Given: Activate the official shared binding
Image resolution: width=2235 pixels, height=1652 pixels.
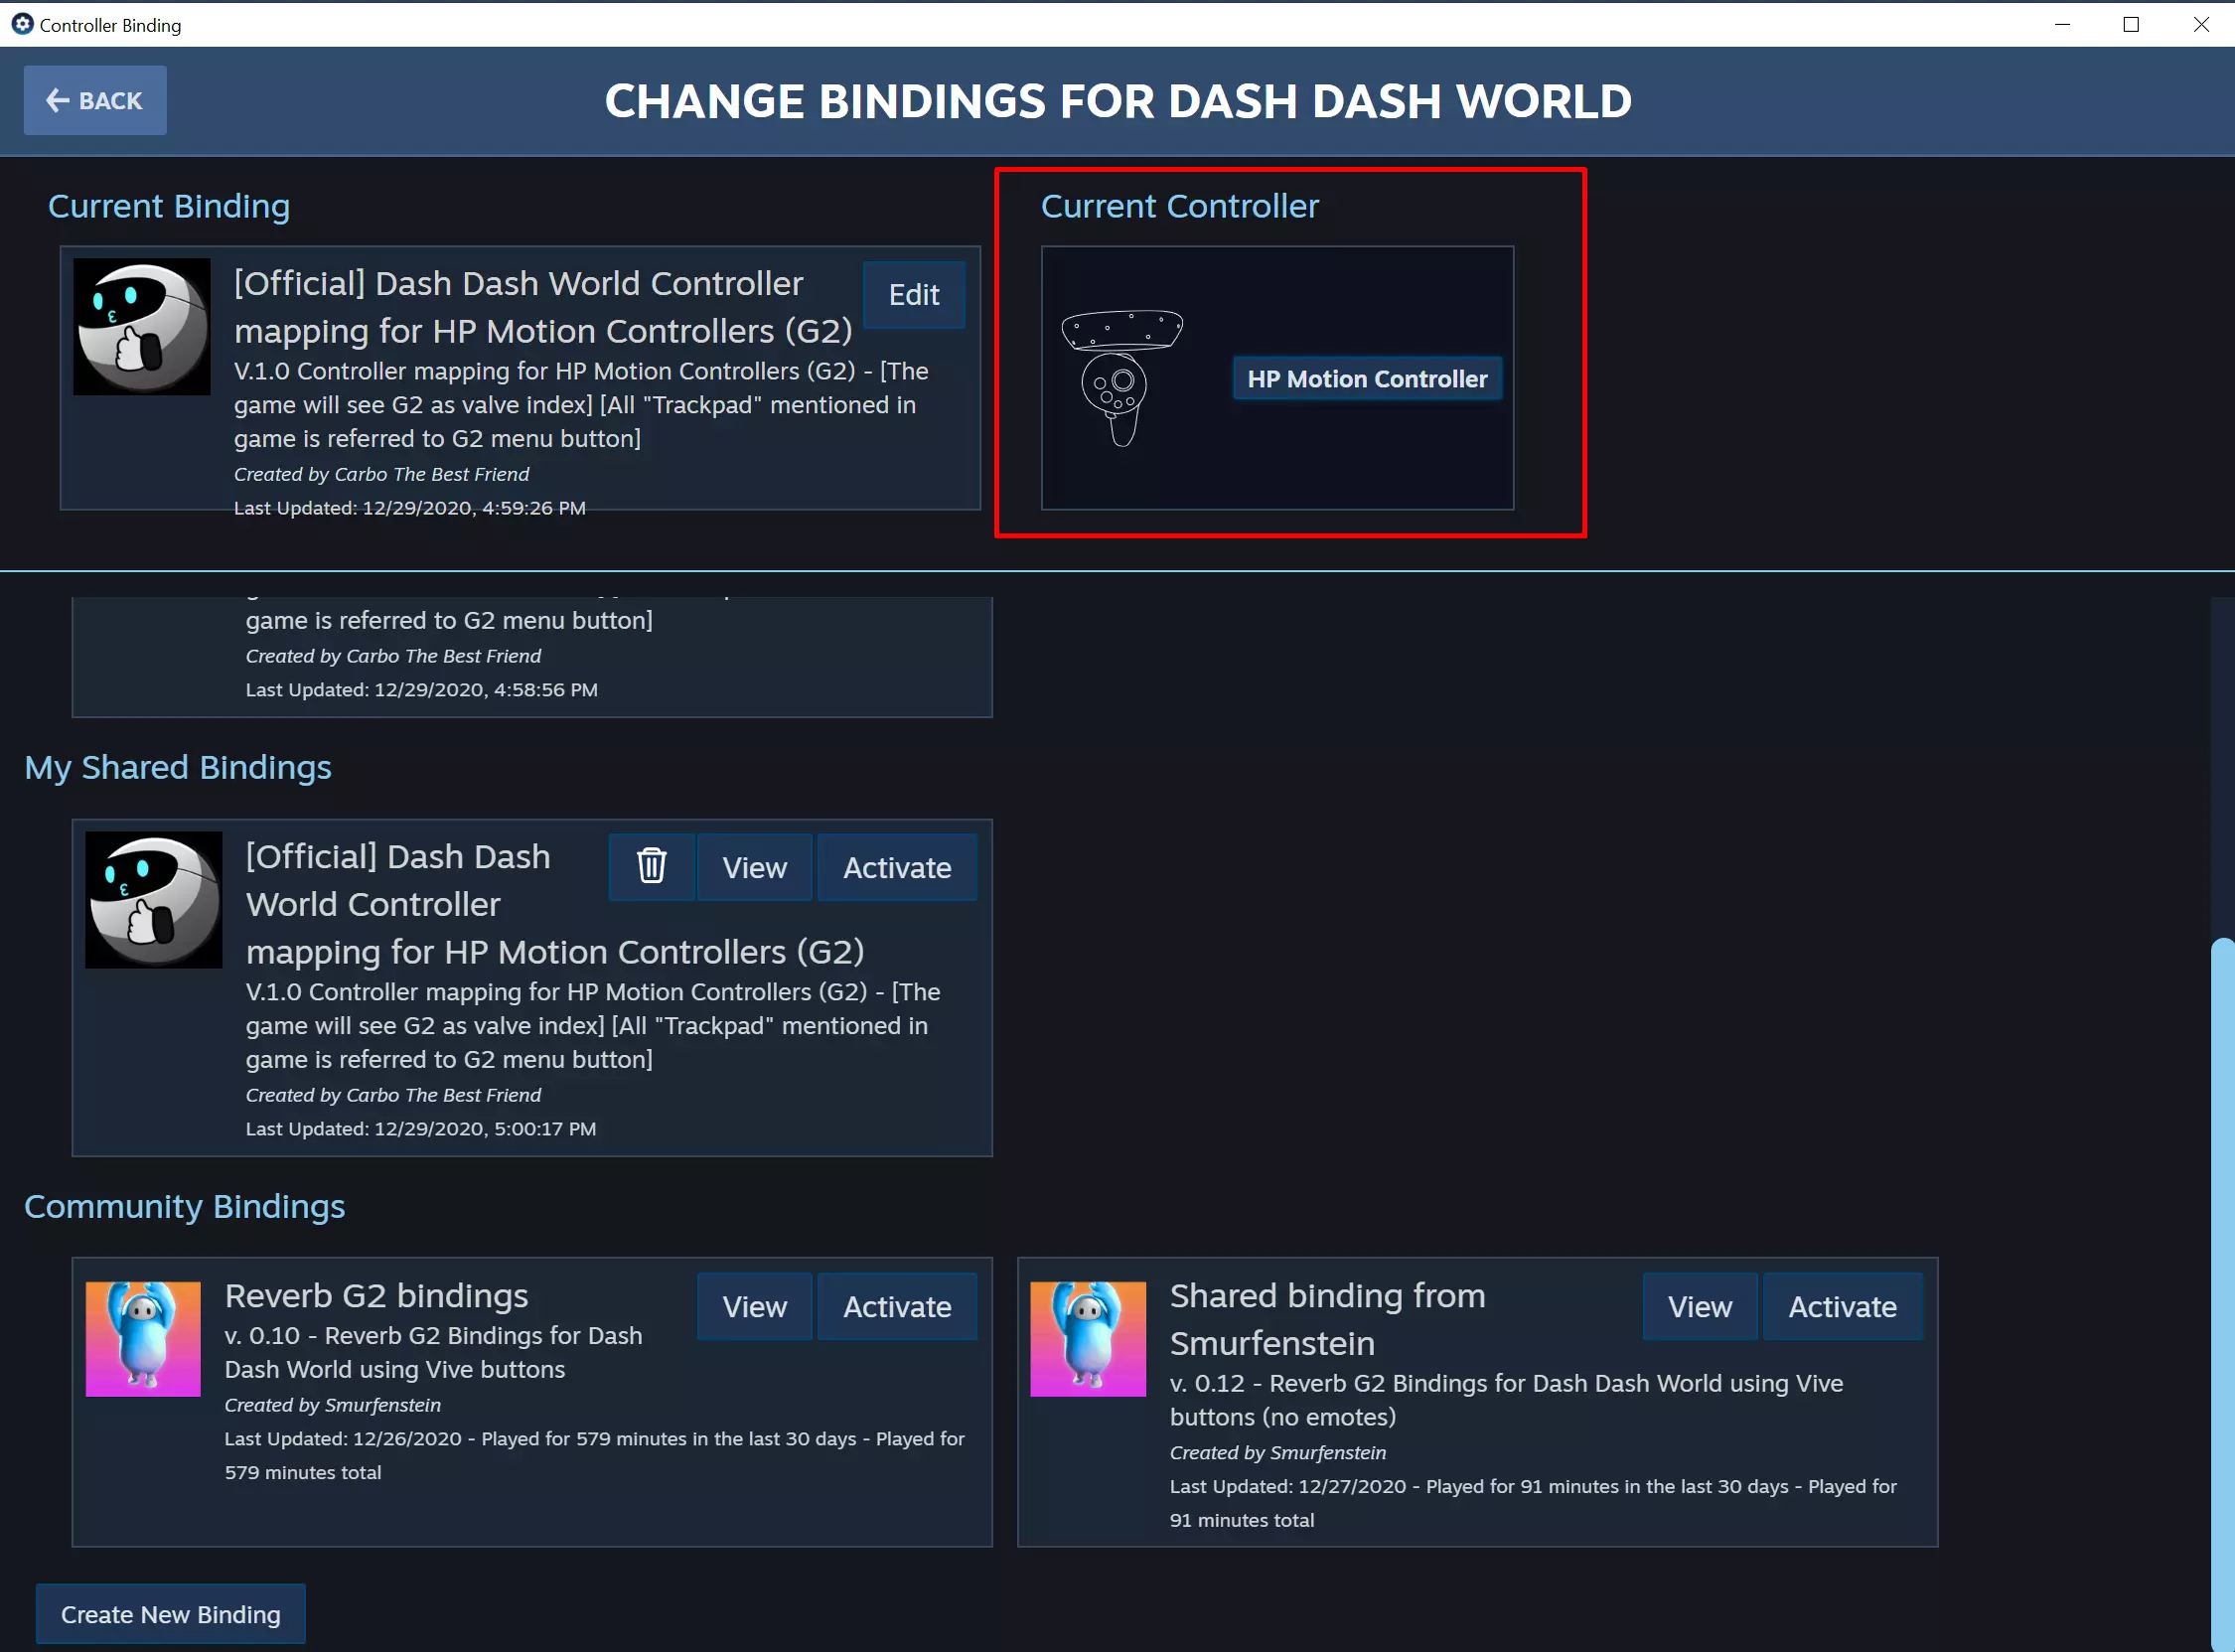Looking at the screenshot, I should 897,867.
